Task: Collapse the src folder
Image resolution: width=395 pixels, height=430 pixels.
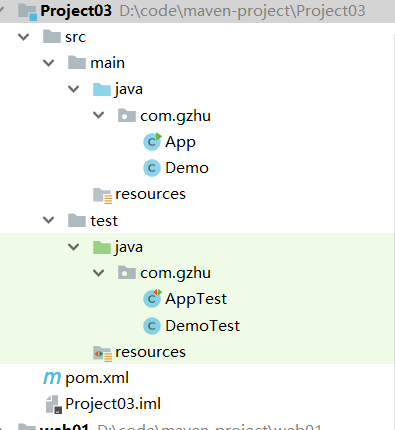Action: tap(23, 37)
